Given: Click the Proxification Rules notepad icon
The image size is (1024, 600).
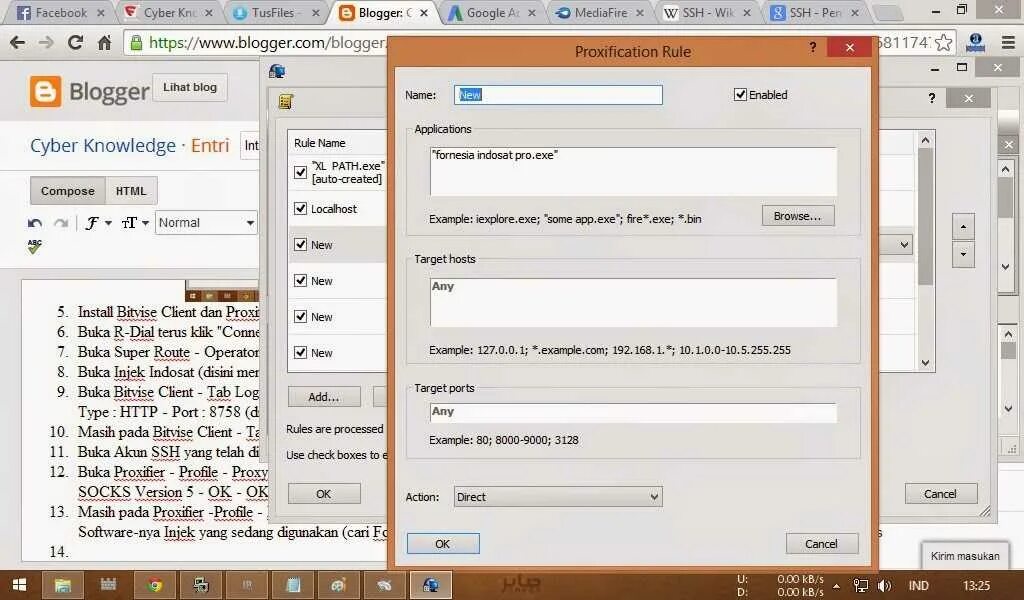Looking at the screenshot, I should [285, 101].
